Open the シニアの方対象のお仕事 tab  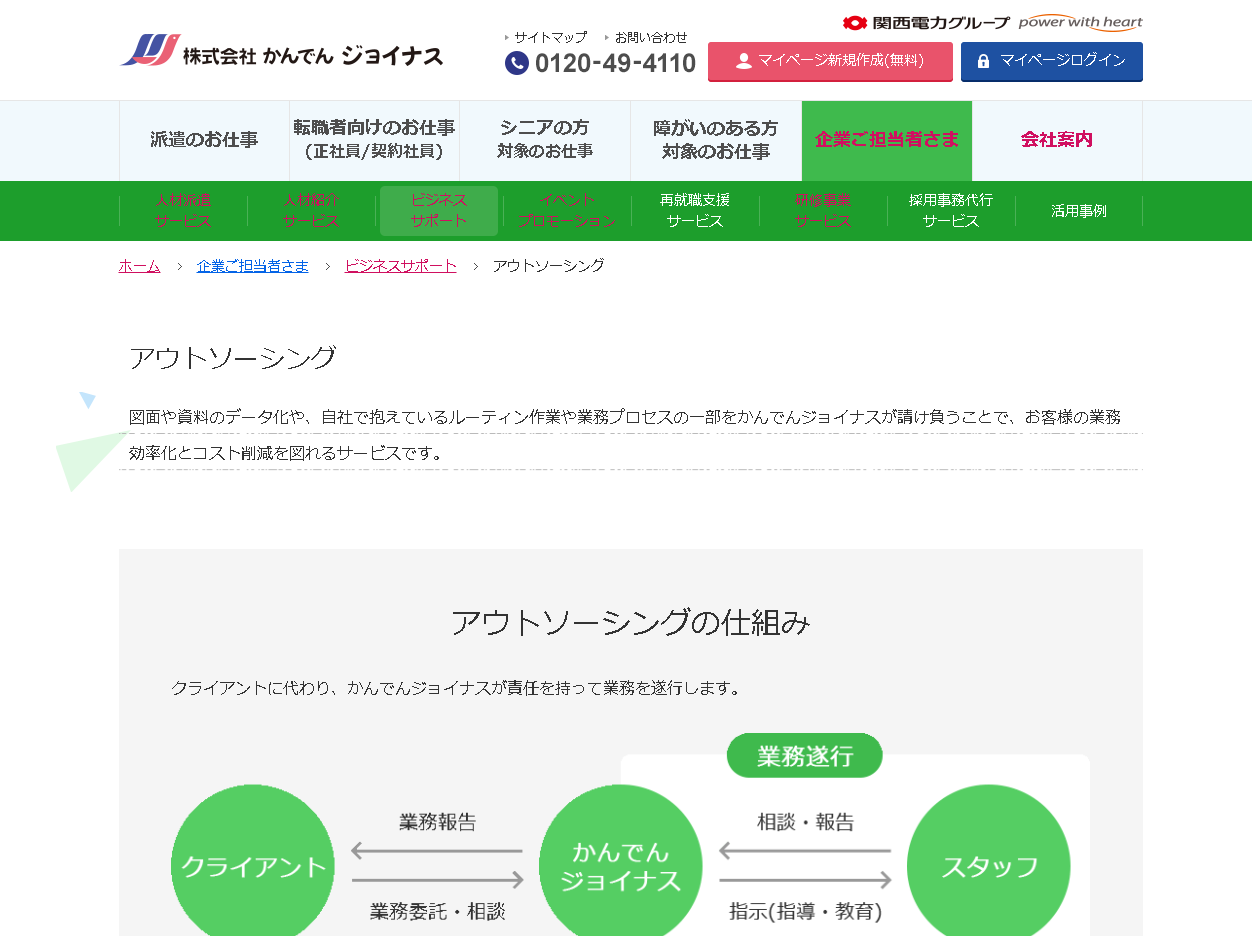pyautogui.click(x=545, y=140)
